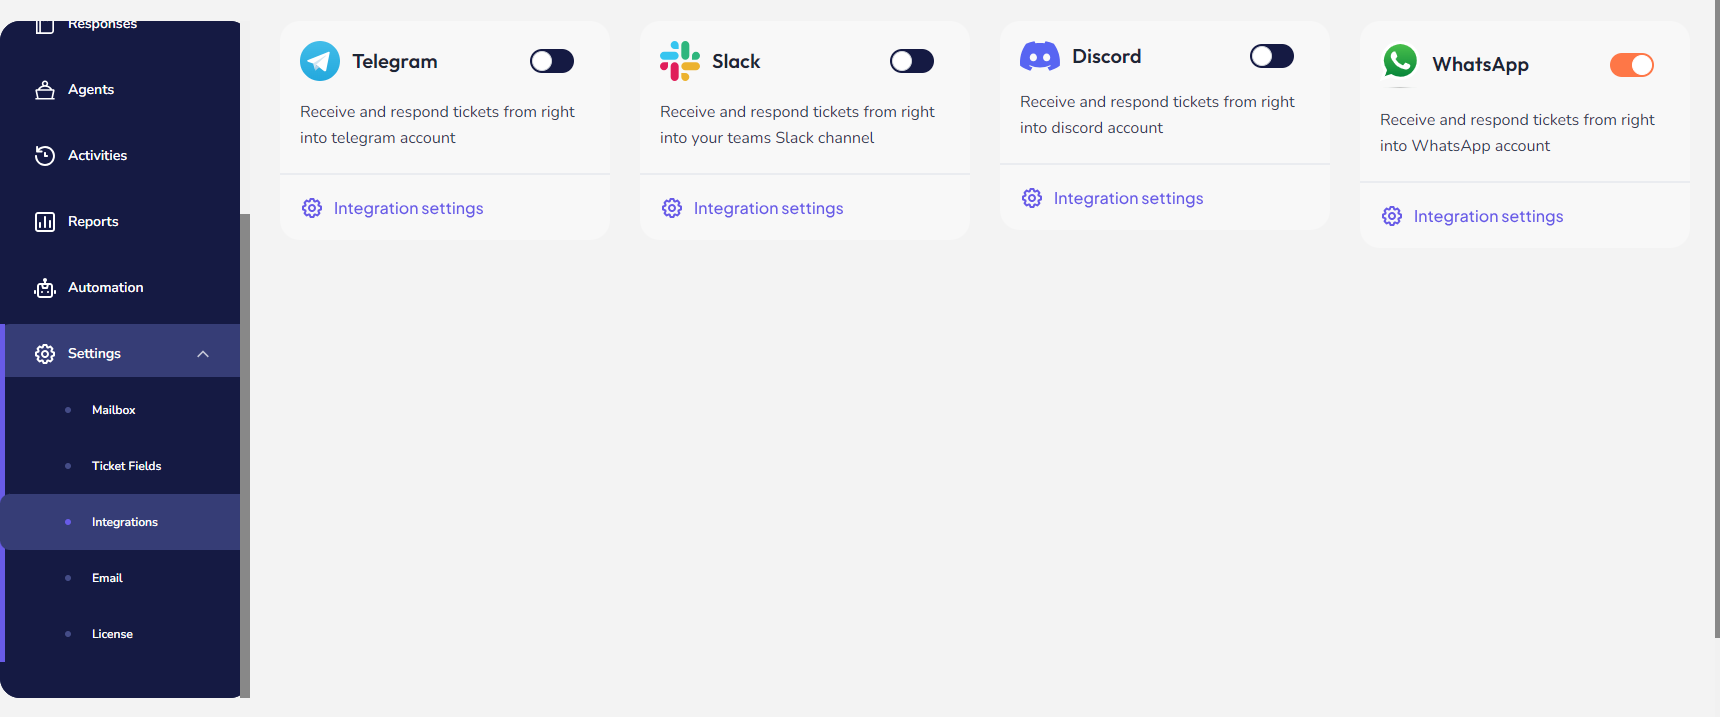Open the Reports section

(x=120, y=222)
